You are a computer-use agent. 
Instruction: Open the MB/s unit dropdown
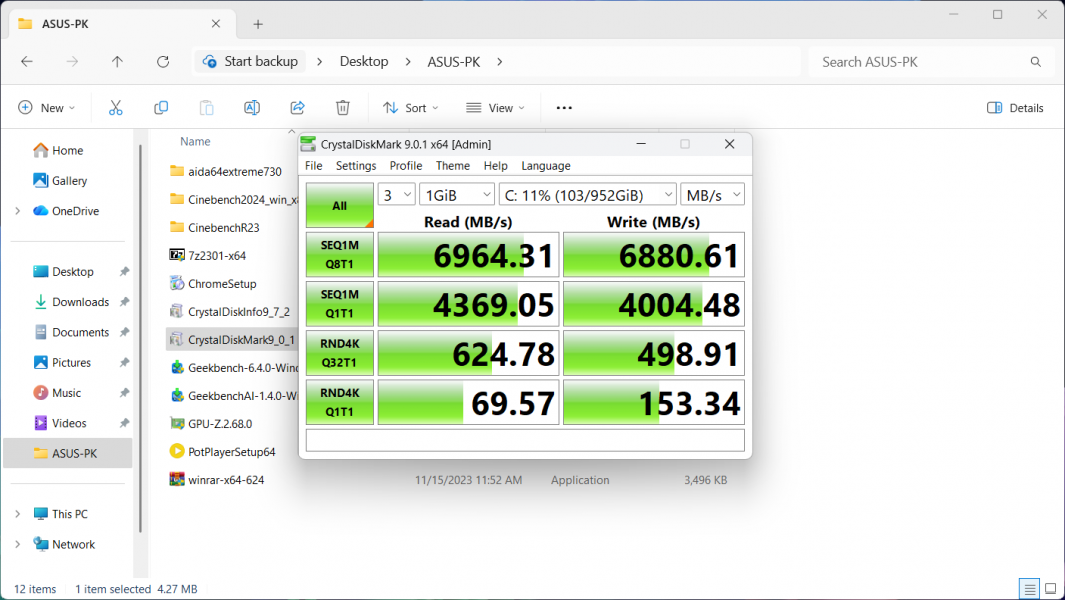[712, 193]
